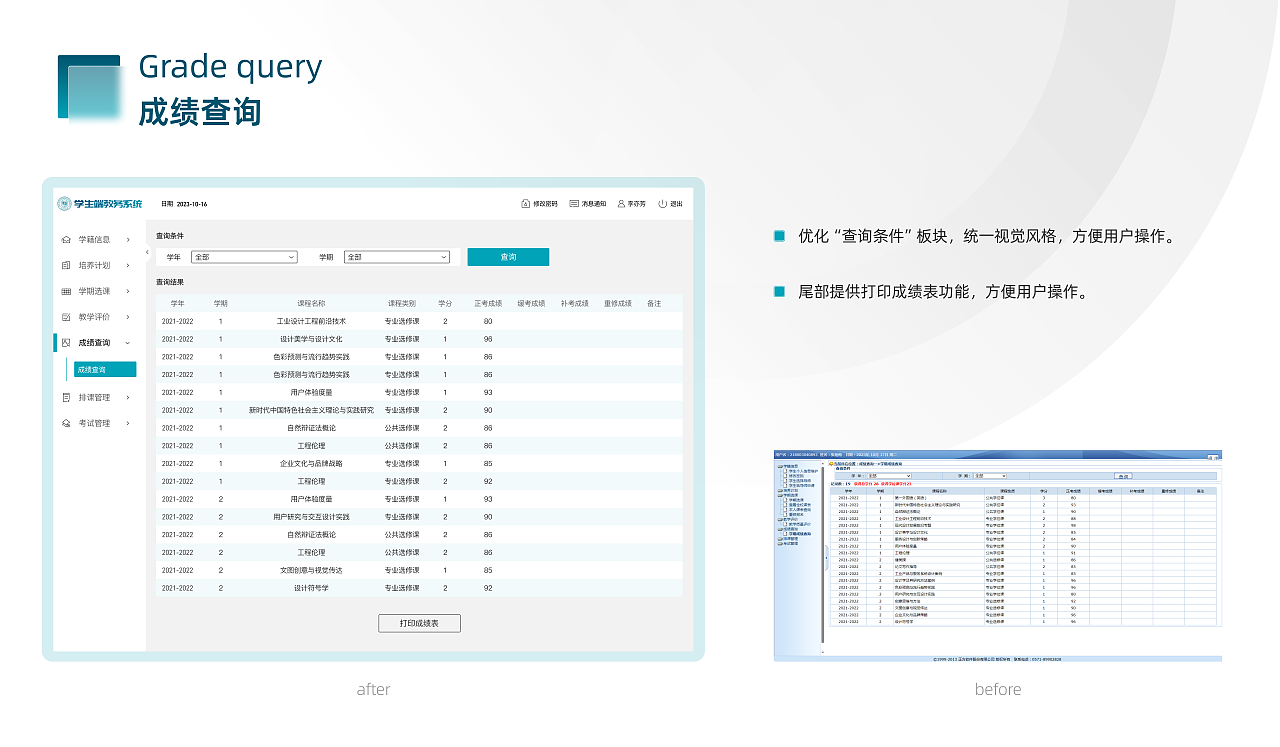Open 考试管理 menu label
Viewport: 1280px width, 747px height.
(94, 423)
